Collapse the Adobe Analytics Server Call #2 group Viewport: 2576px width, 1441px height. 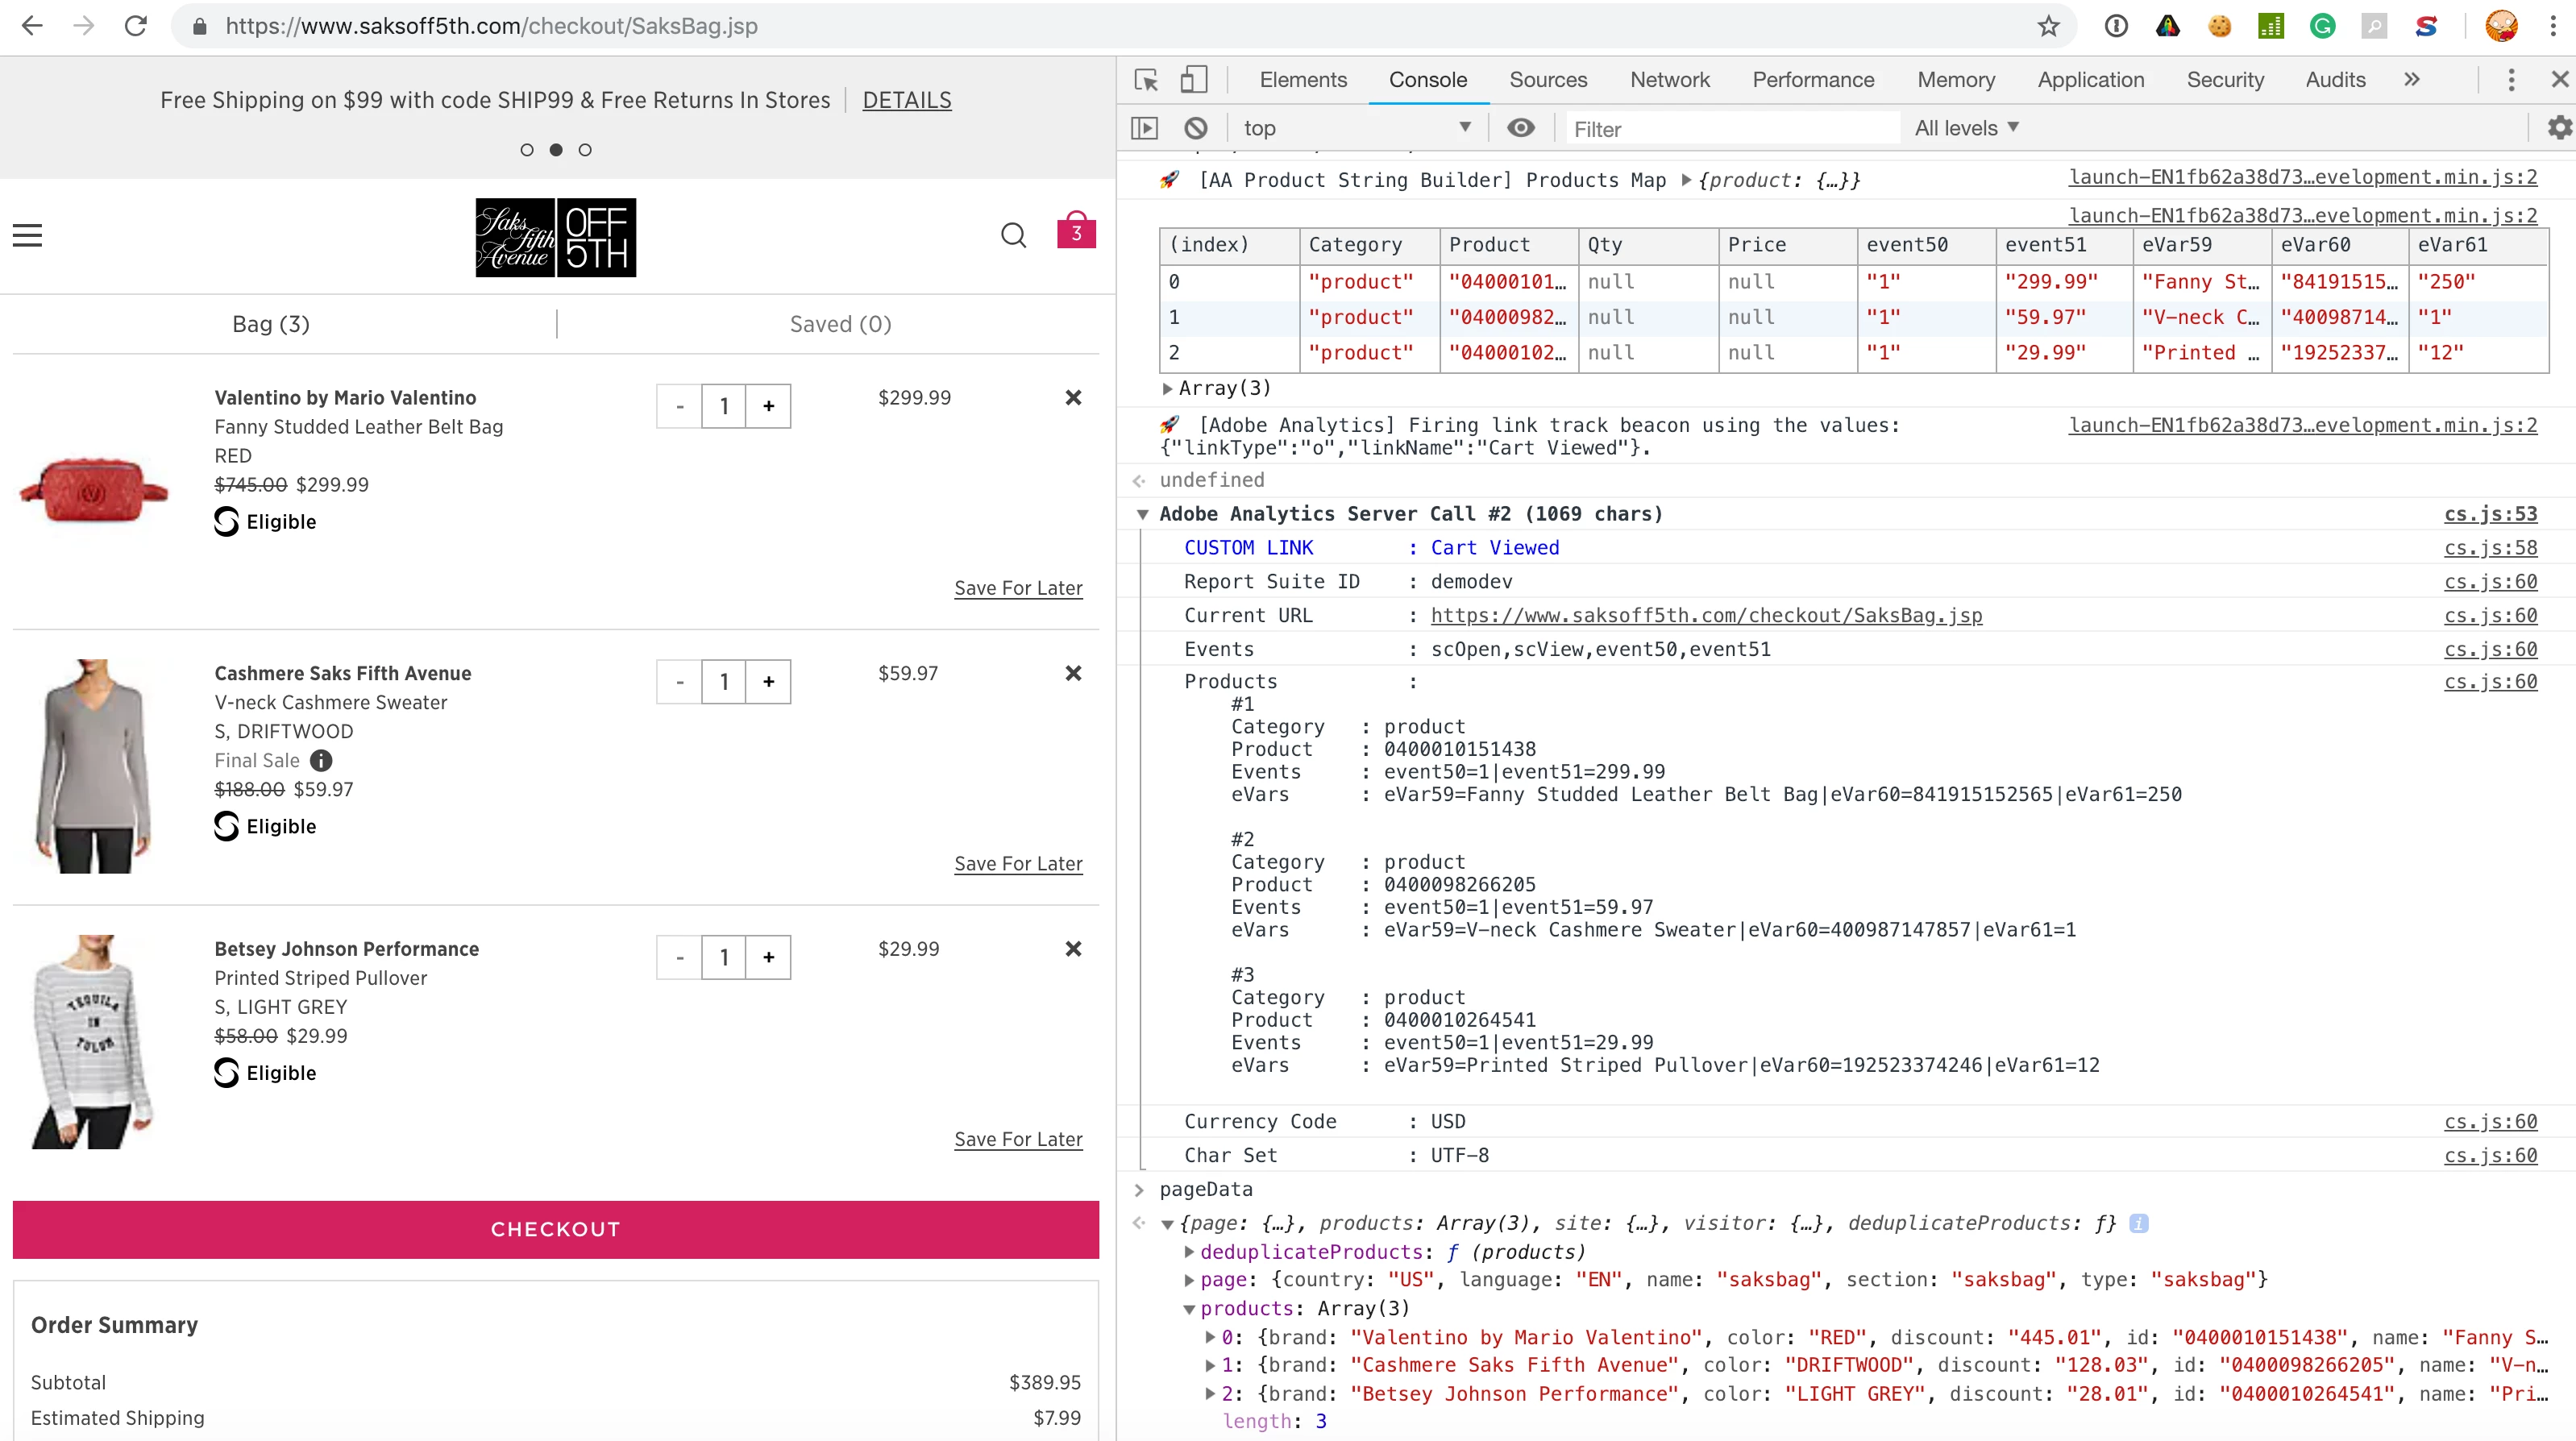click(x=1142, y=514)
